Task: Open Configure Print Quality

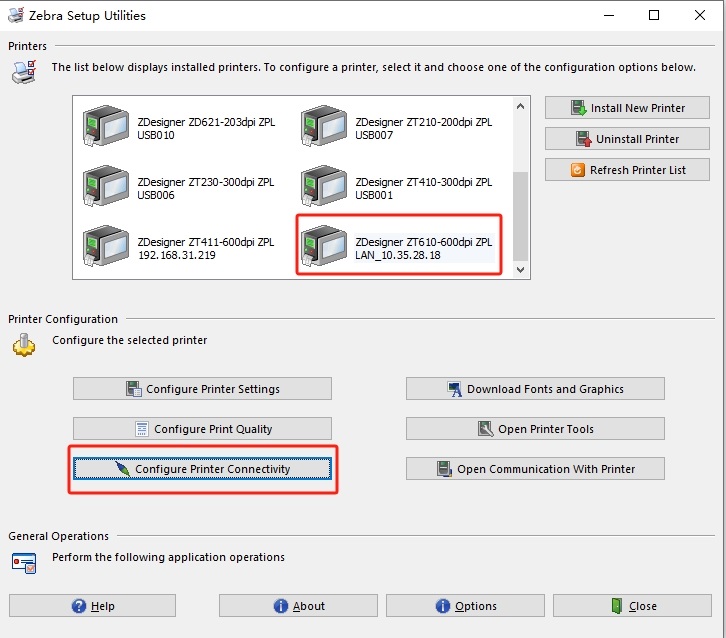Action: pos(202,429)
